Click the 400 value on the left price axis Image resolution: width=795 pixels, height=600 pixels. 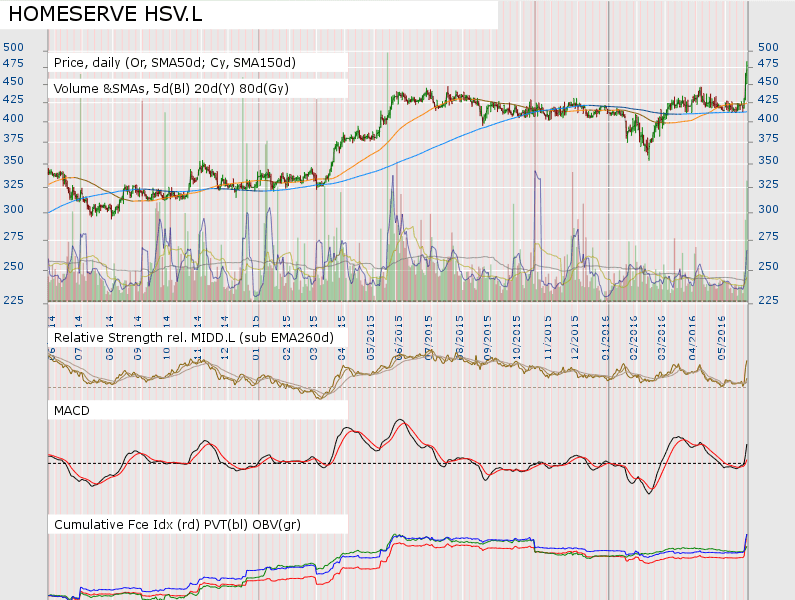14,118
